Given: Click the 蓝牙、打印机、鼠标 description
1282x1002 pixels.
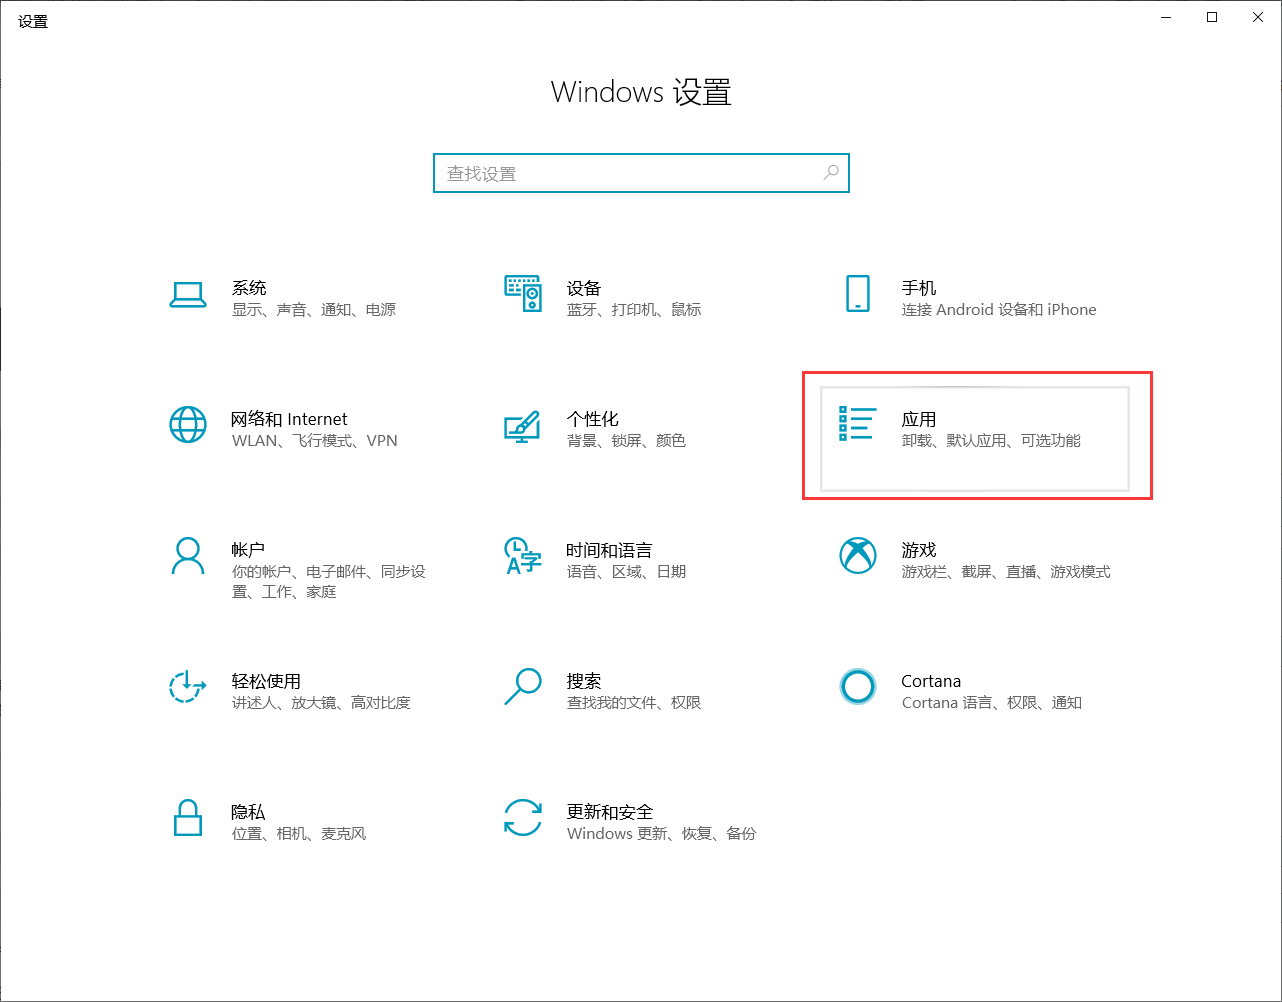Looking at the screenshot, I should pos(634,310).
